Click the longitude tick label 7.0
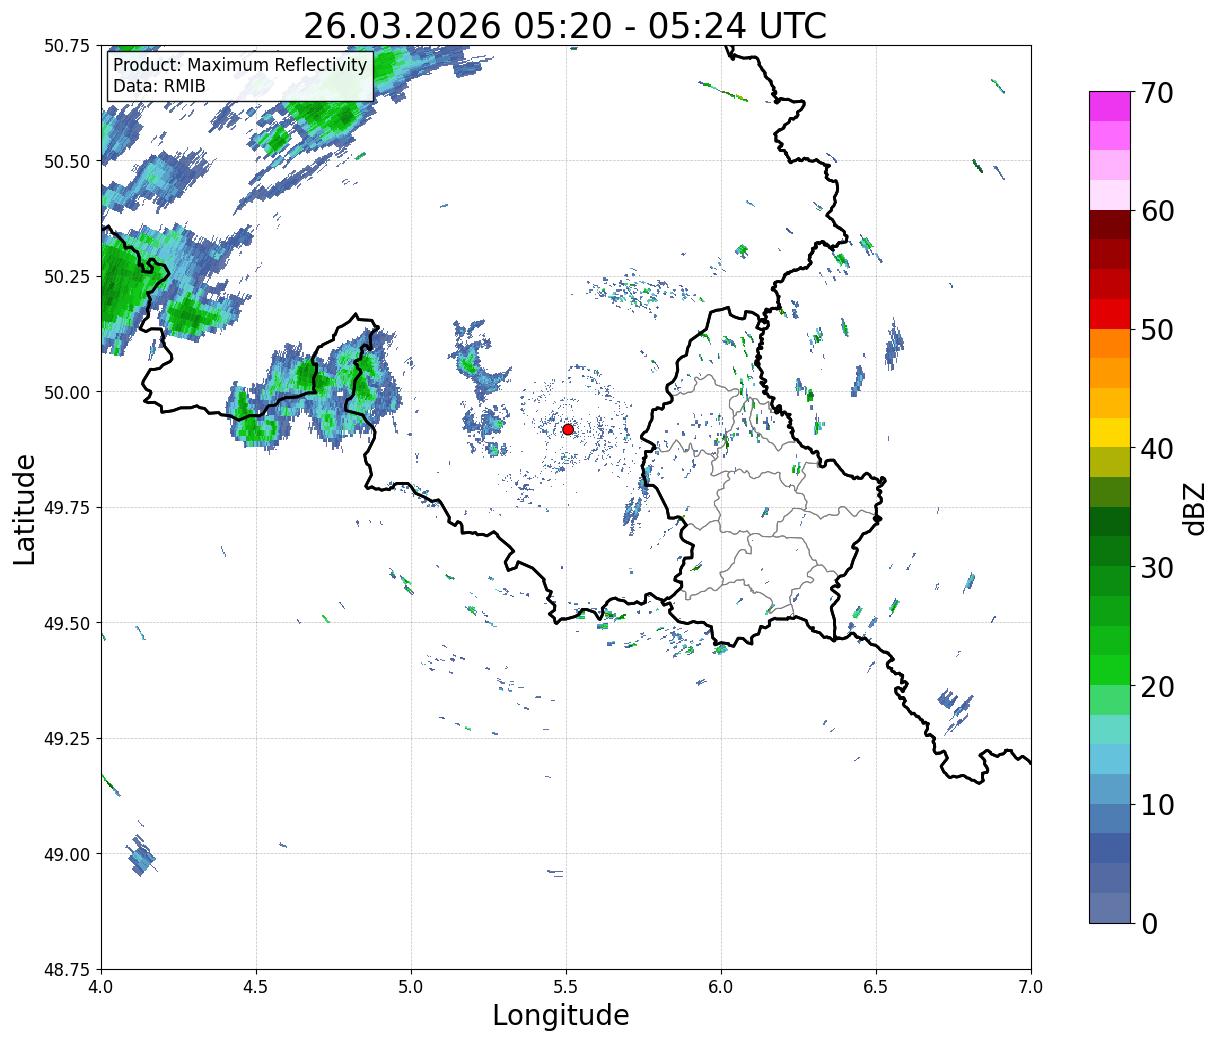The height and width of the screenshot is (1040, 1219). [x=1031, y=986]
